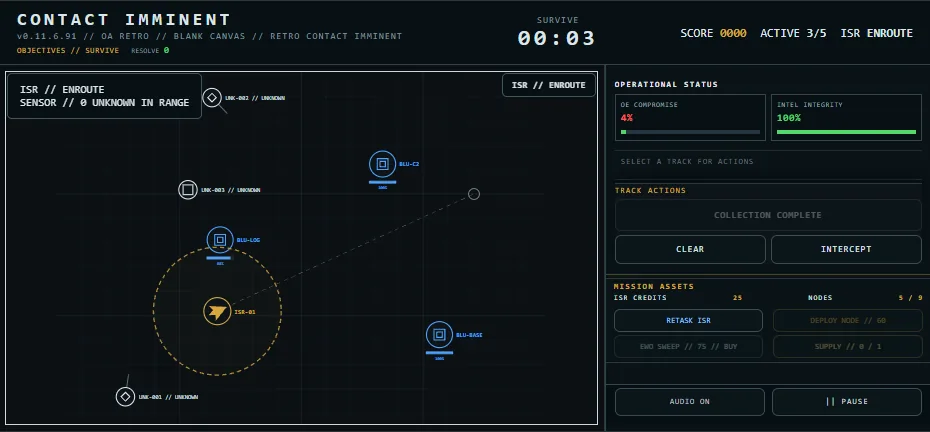Click the TRACK ACTIONS heading
930x432 pixels.
(x=650, y=190)
